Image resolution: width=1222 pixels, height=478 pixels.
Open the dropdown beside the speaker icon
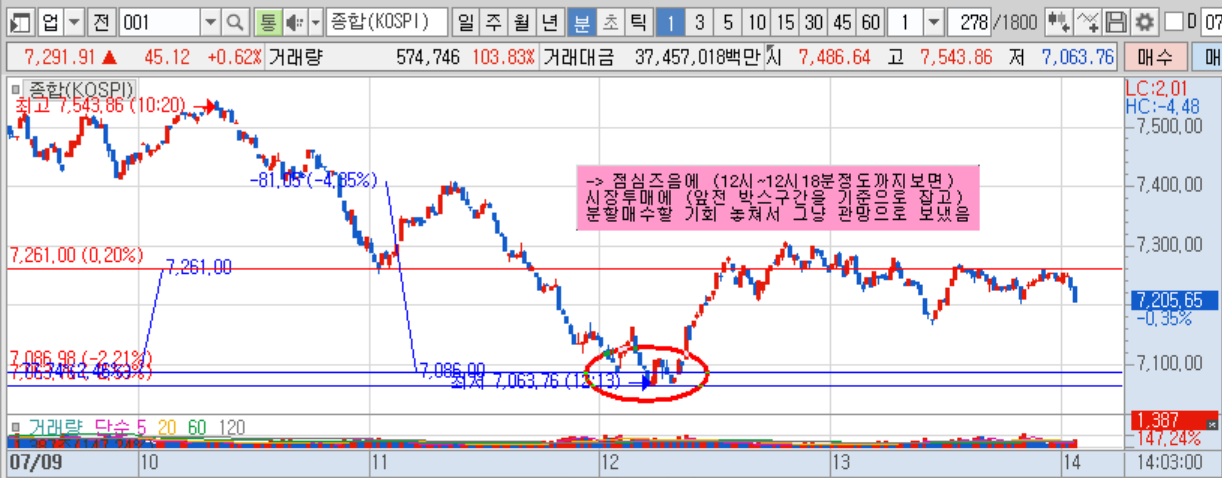click(316, 22)
